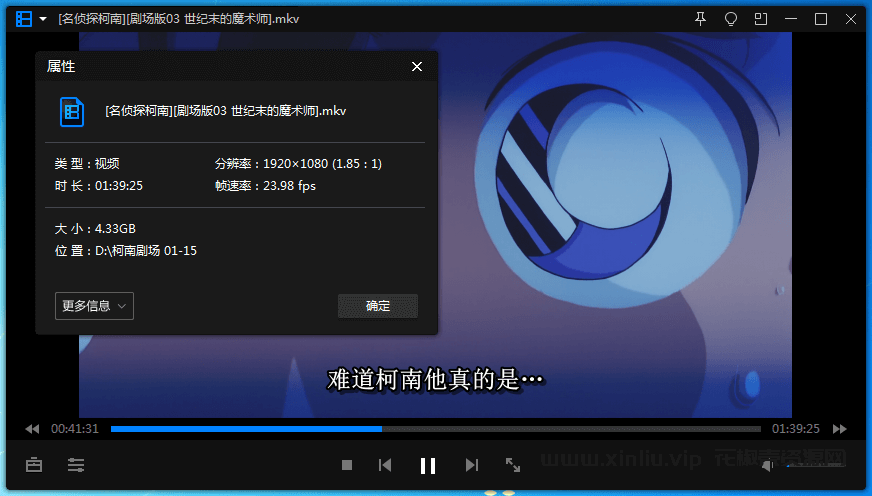Close the 属性 dialog
This screenshot has width=872, height=496.
(417, 67)
